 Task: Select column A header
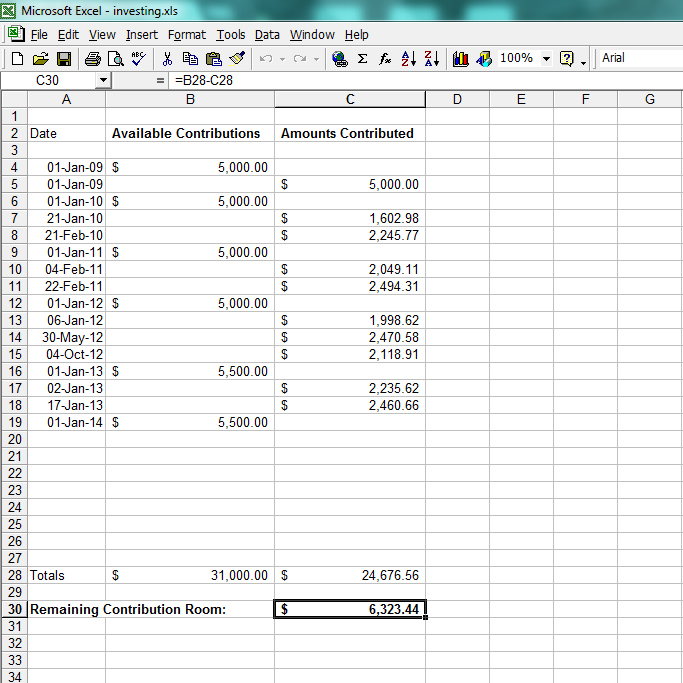coord(66,99)
